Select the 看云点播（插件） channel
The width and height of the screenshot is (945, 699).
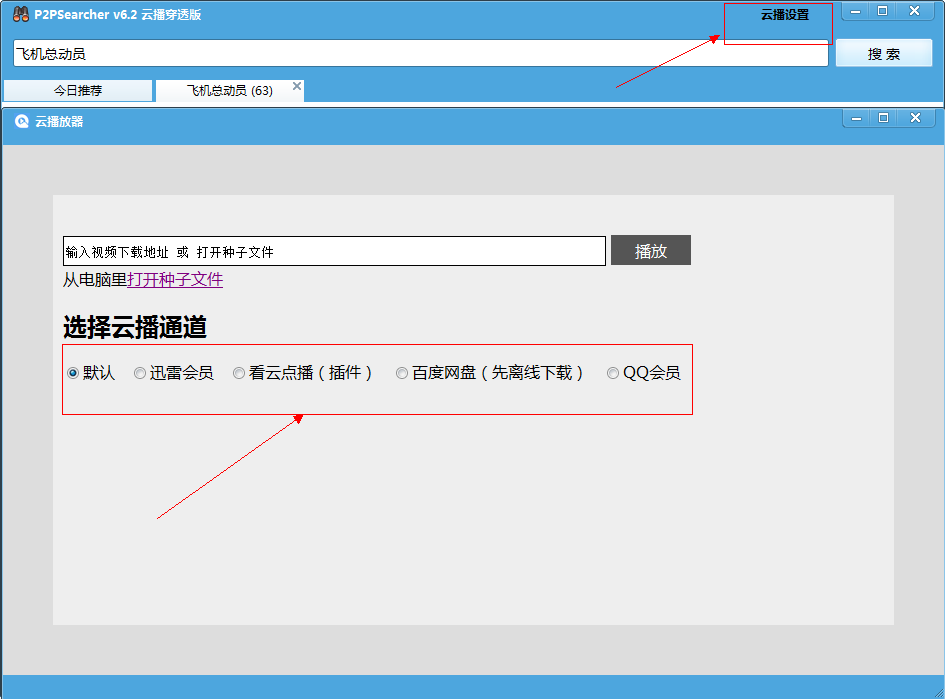tap(239, 372)
